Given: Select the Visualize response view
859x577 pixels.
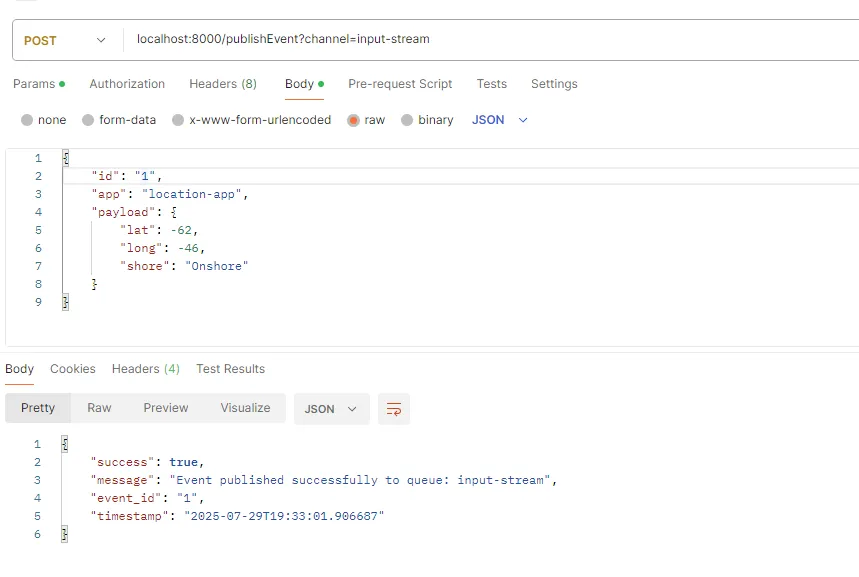Looking at the screenshot, I should (245, 408).
